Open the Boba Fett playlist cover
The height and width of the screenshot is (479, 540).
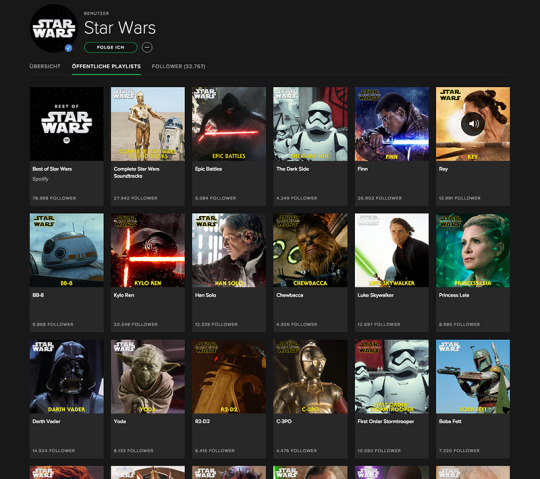tap(473, 376)
